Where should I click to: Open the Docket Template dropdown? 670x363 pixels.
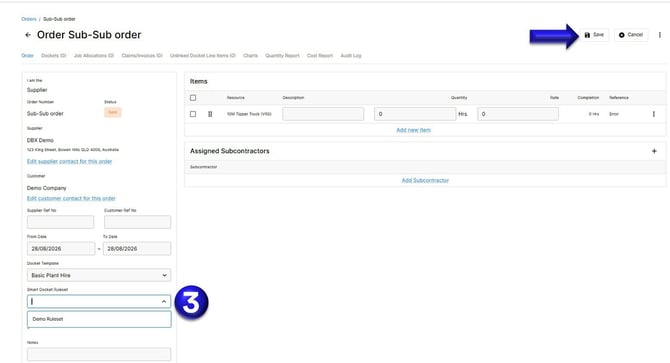(99, 275)
